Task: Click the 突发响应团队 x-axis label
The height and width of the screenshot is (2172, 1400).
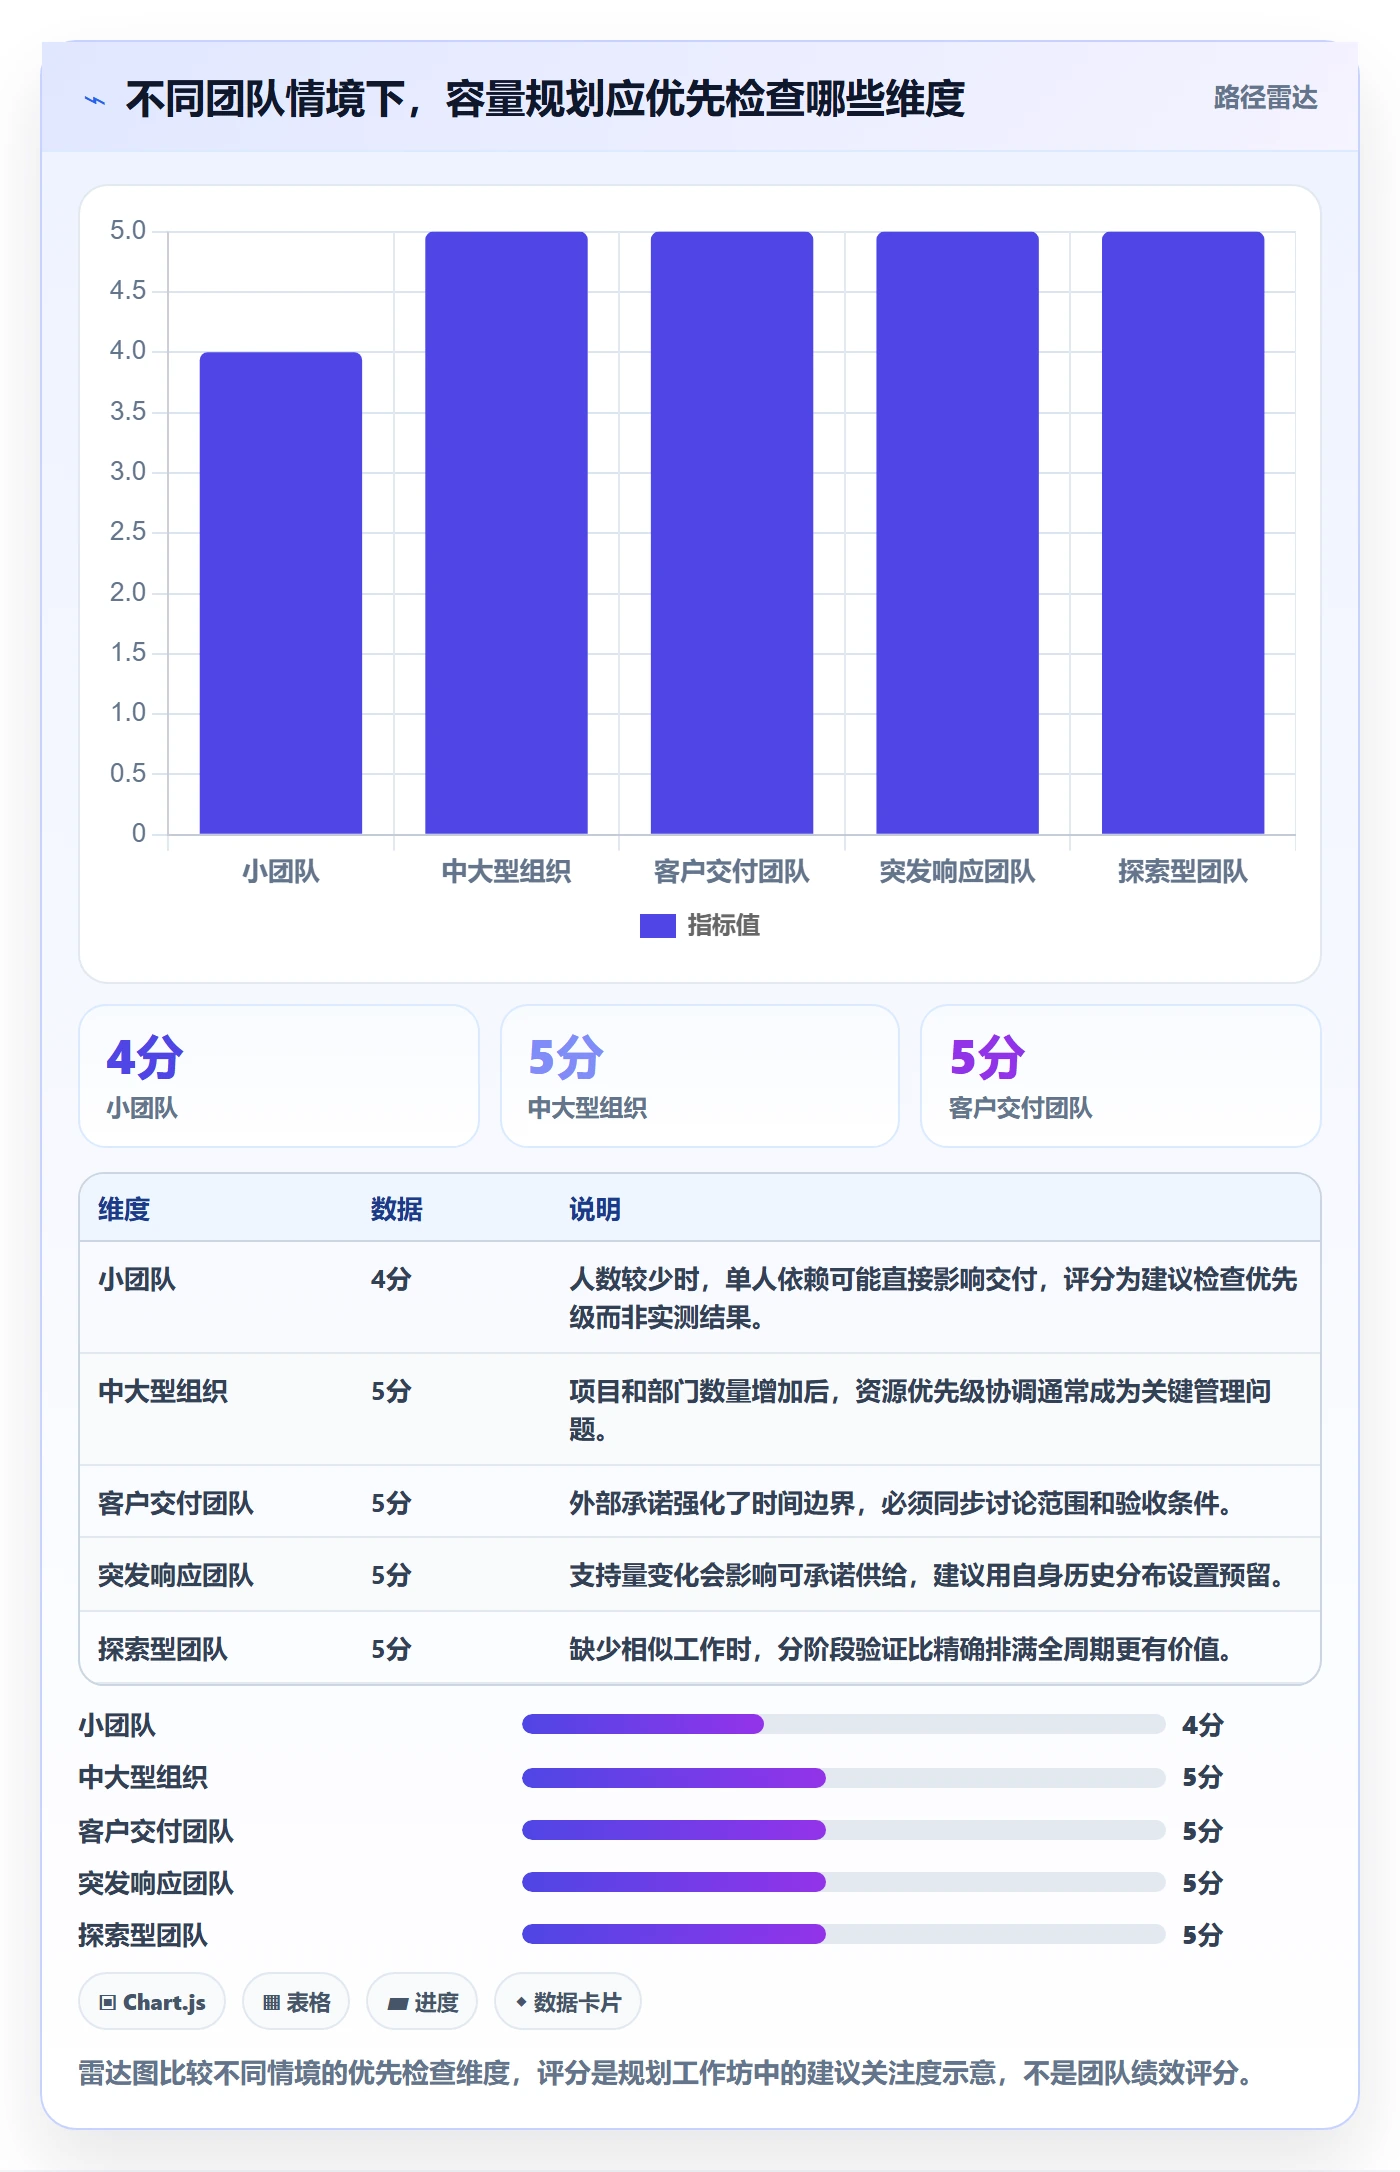Action: (957, 872)
